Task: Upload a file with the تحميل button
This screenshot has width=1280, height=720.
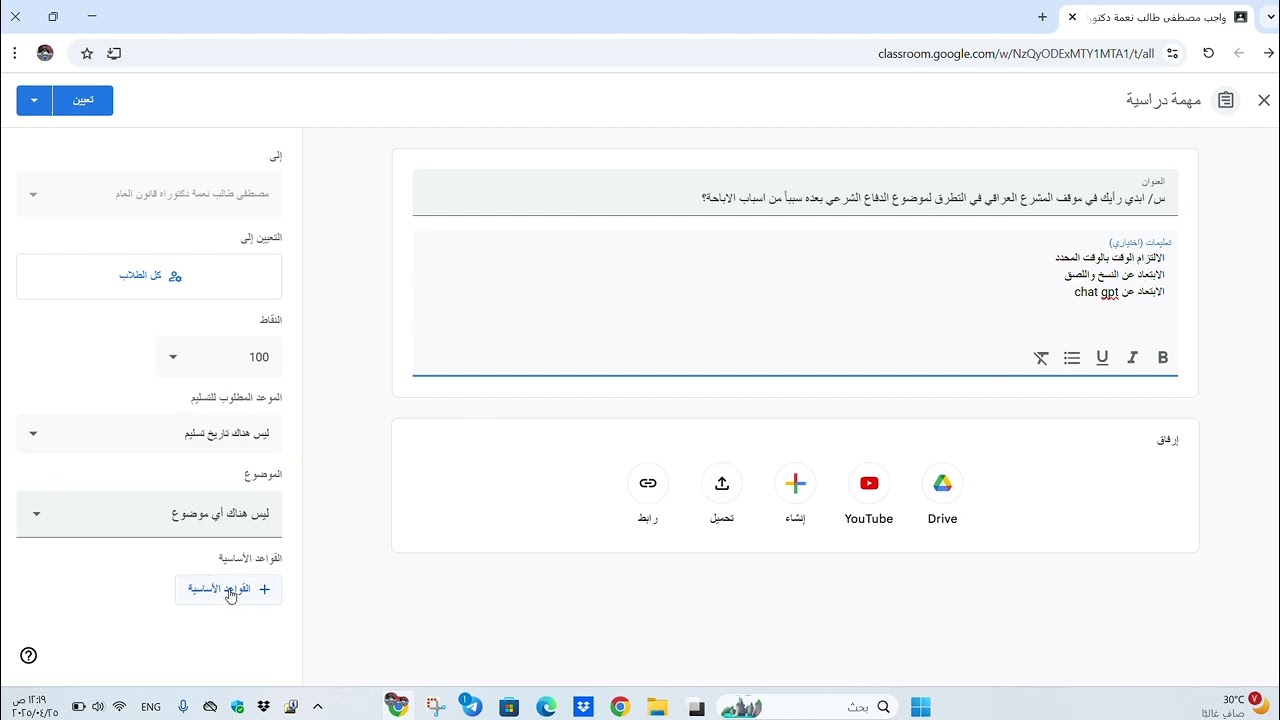Action: click(x=722, y=484)
